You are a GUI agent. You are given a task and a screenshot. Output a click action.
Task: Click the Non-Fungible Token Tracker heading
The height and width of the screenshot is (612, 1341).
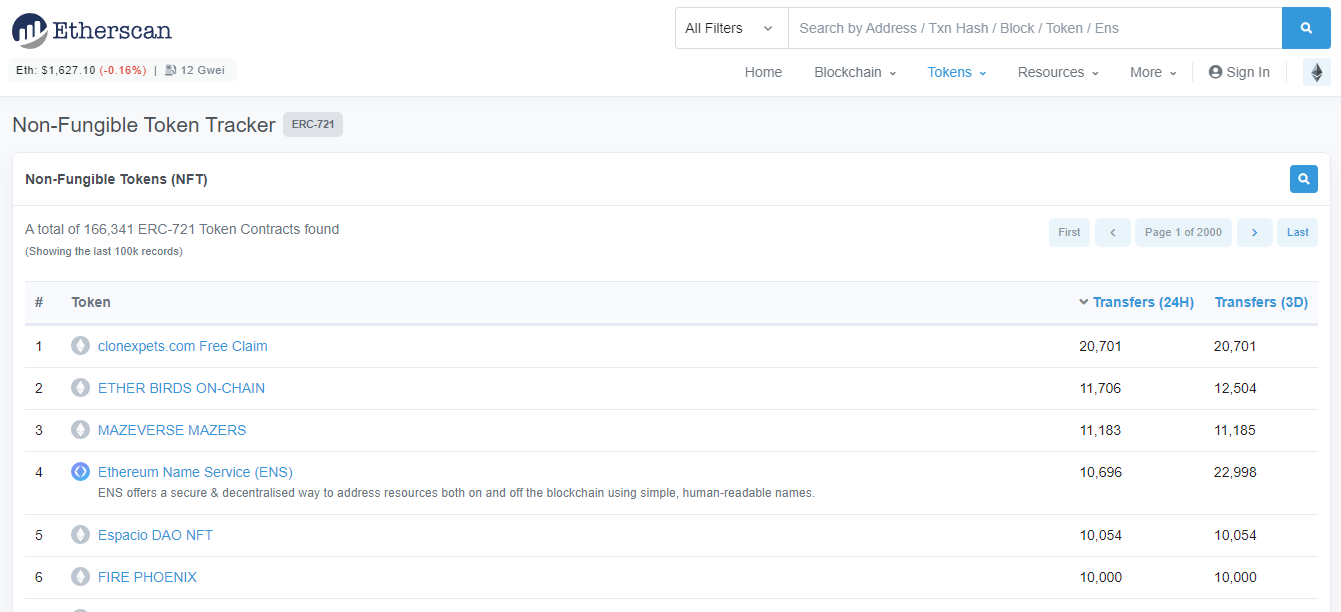144,125
